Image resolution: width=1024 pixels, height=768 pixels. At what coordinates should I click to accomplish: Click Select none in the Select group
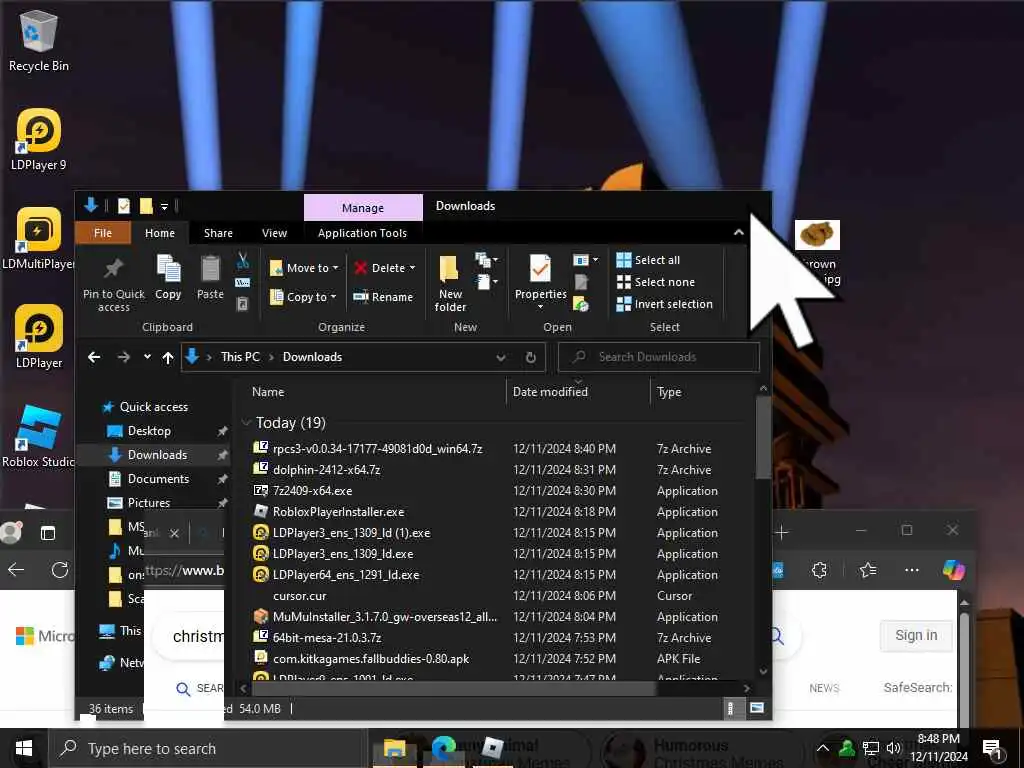coord(656,282)
